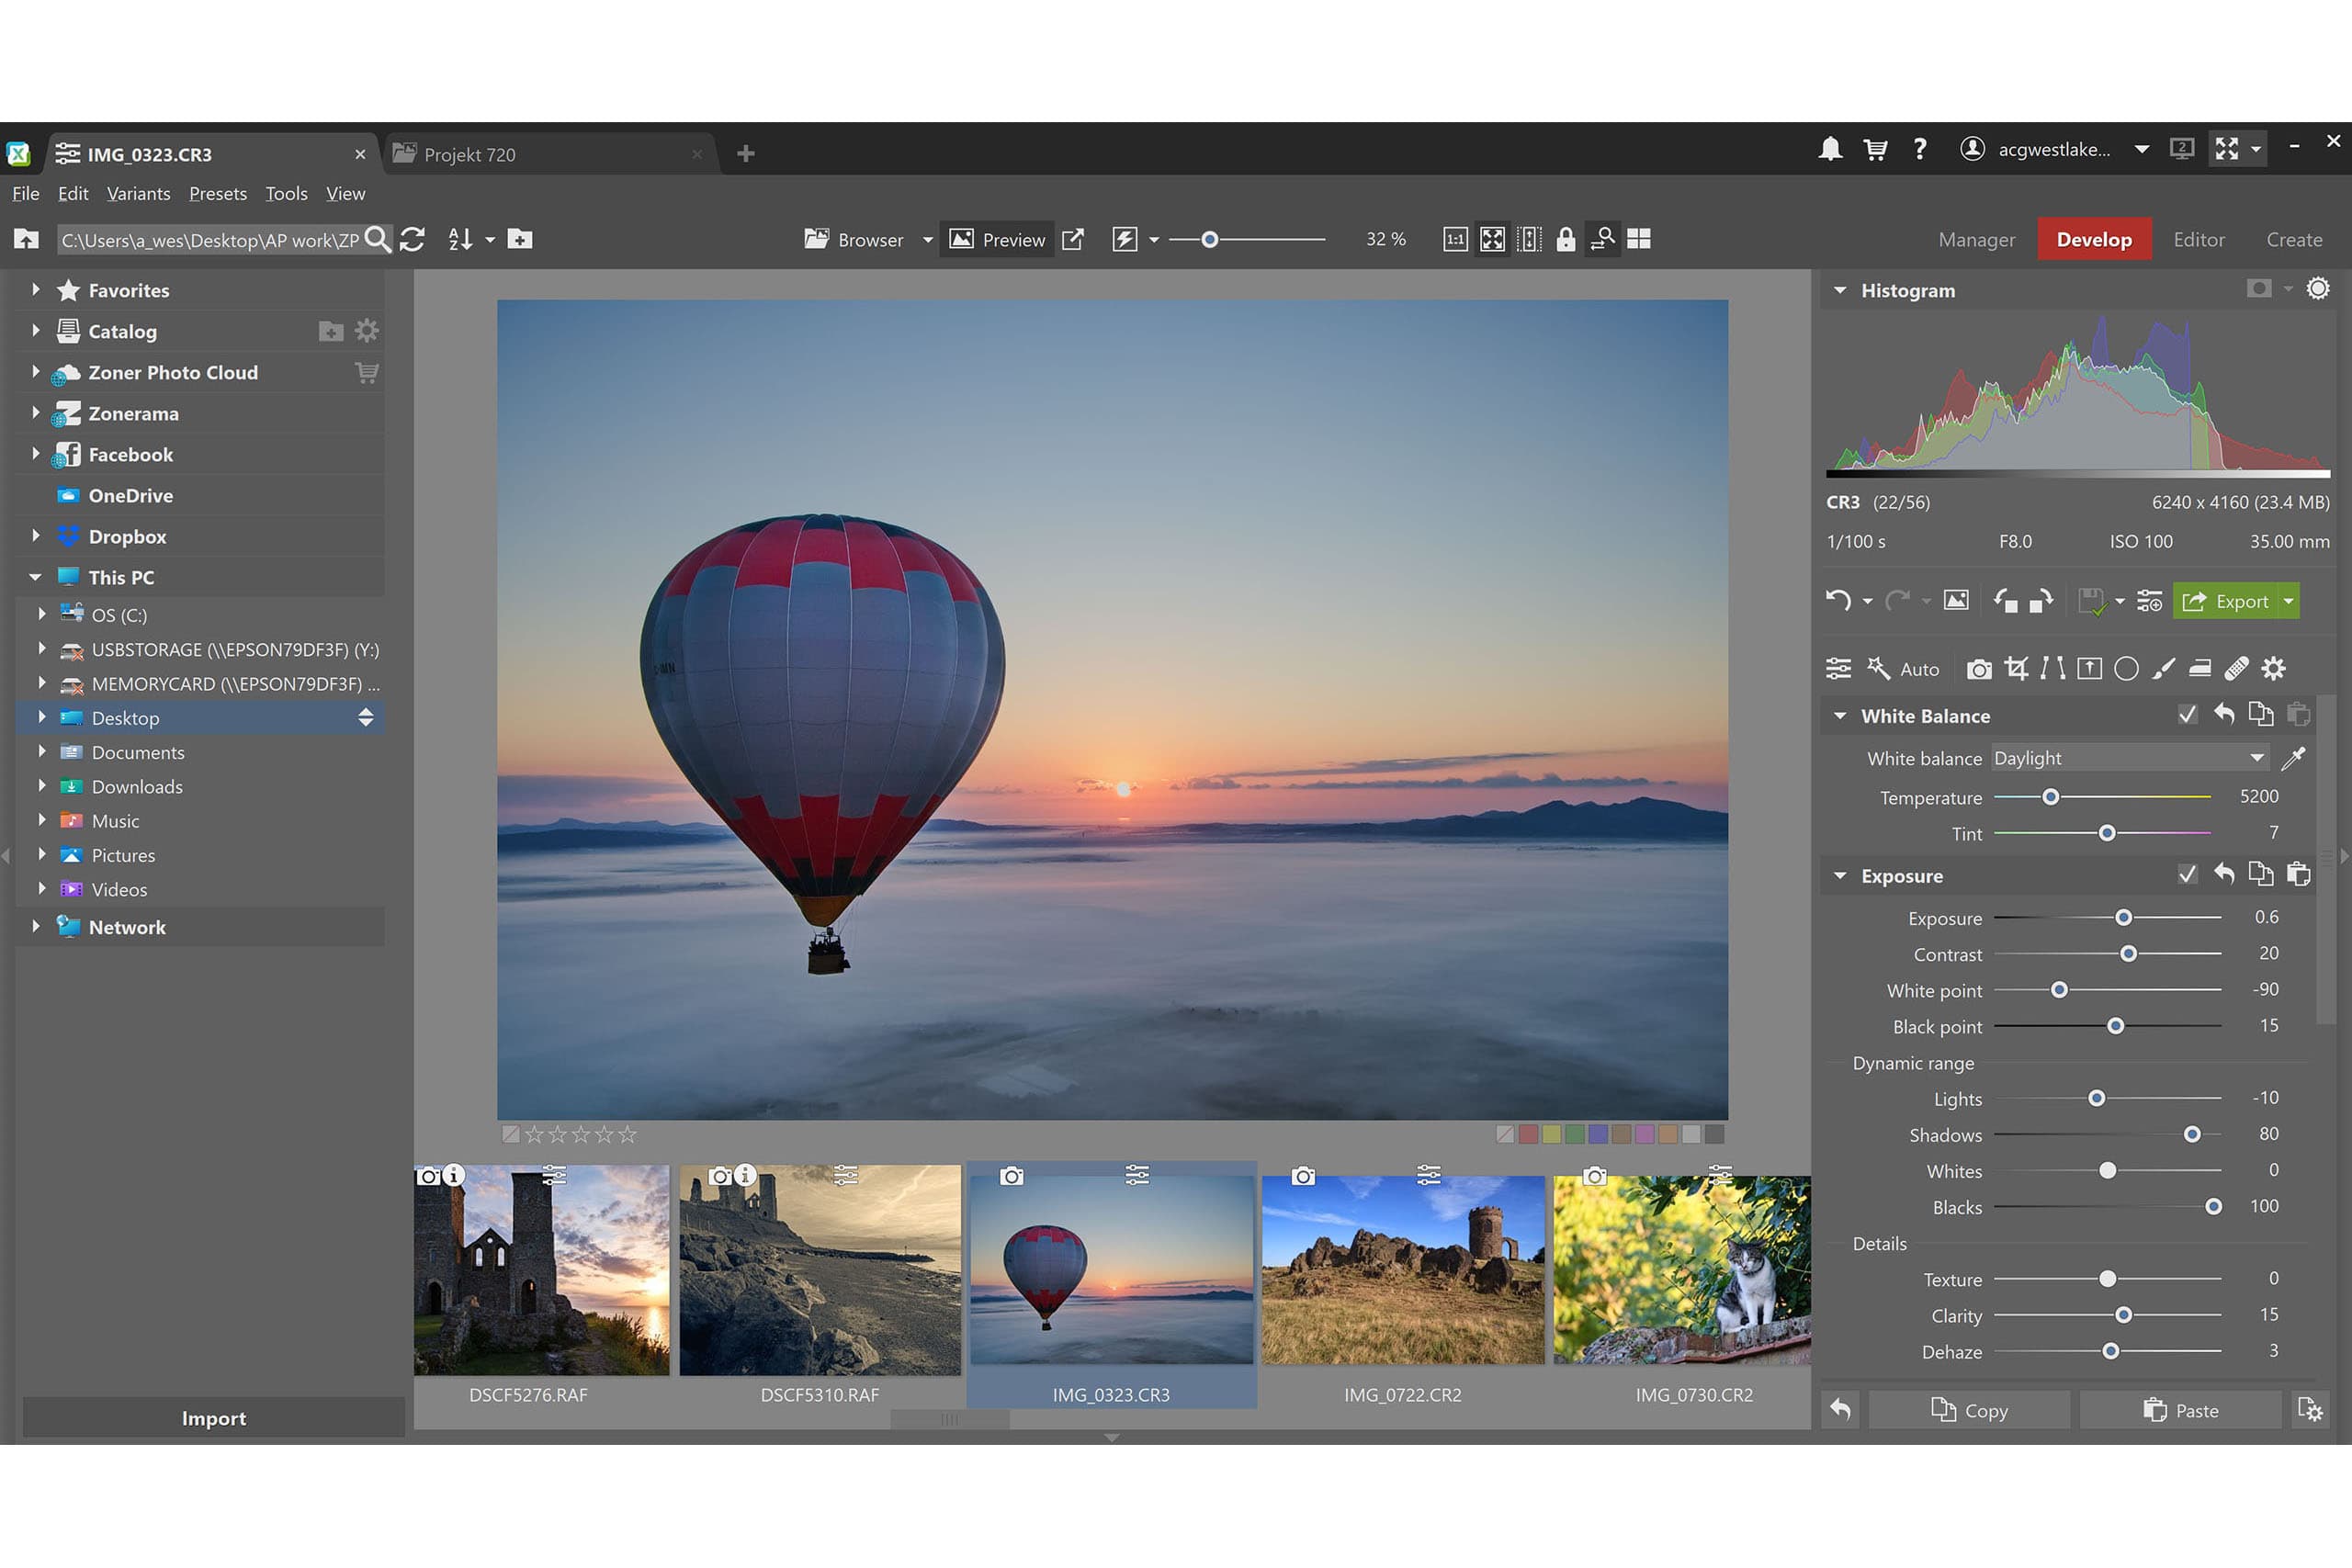
Task: Click the Undo arrow icon
Action: coord(1840,600)
